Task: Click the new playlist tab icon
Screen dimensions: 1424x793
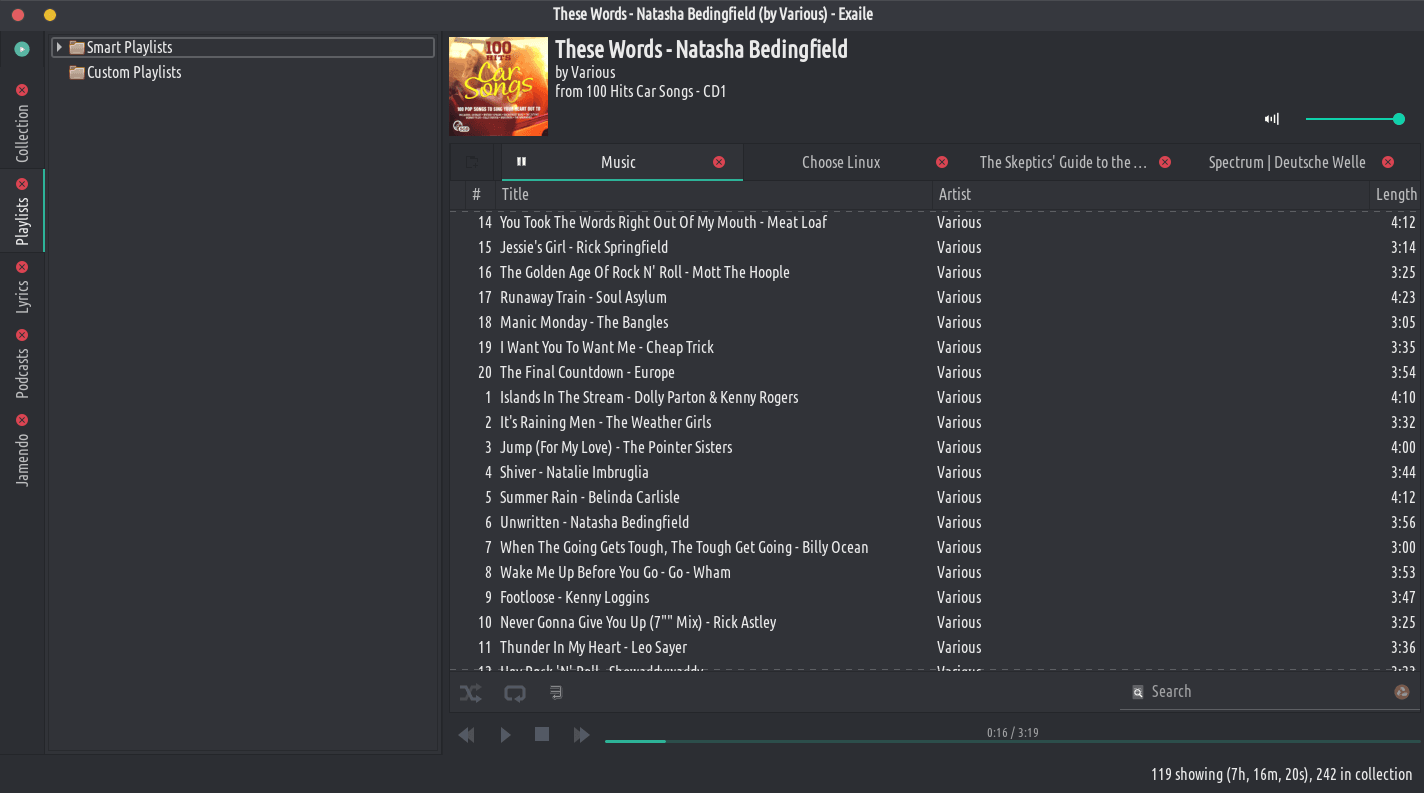Action: tap(472, 162)
